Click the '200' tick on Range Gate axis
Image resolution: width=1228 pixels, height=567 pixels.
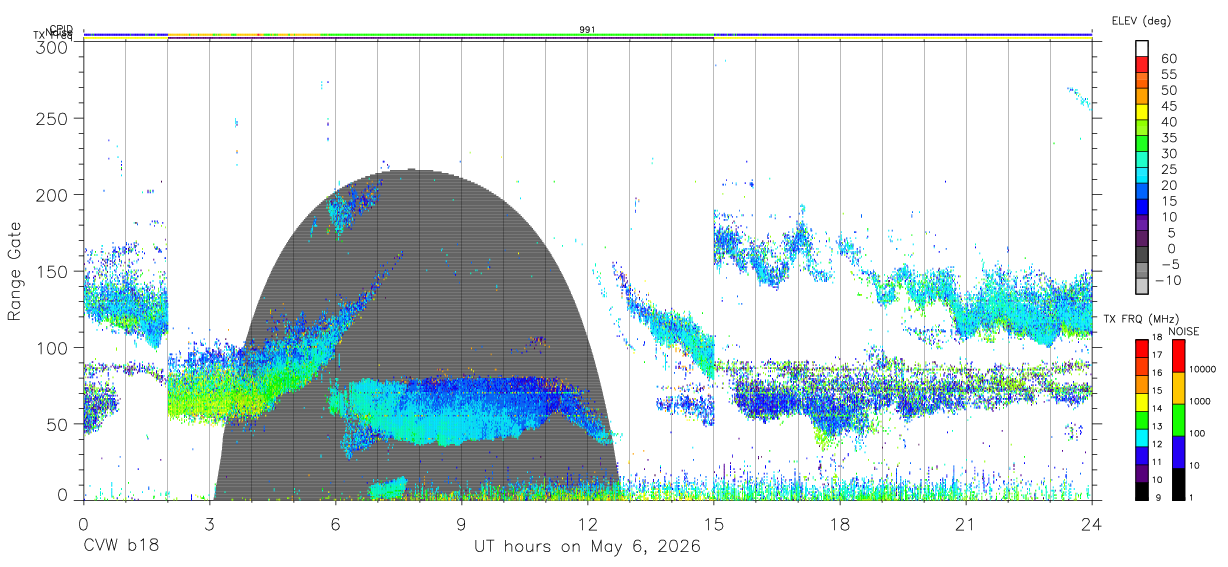click(x=54, y=194)
